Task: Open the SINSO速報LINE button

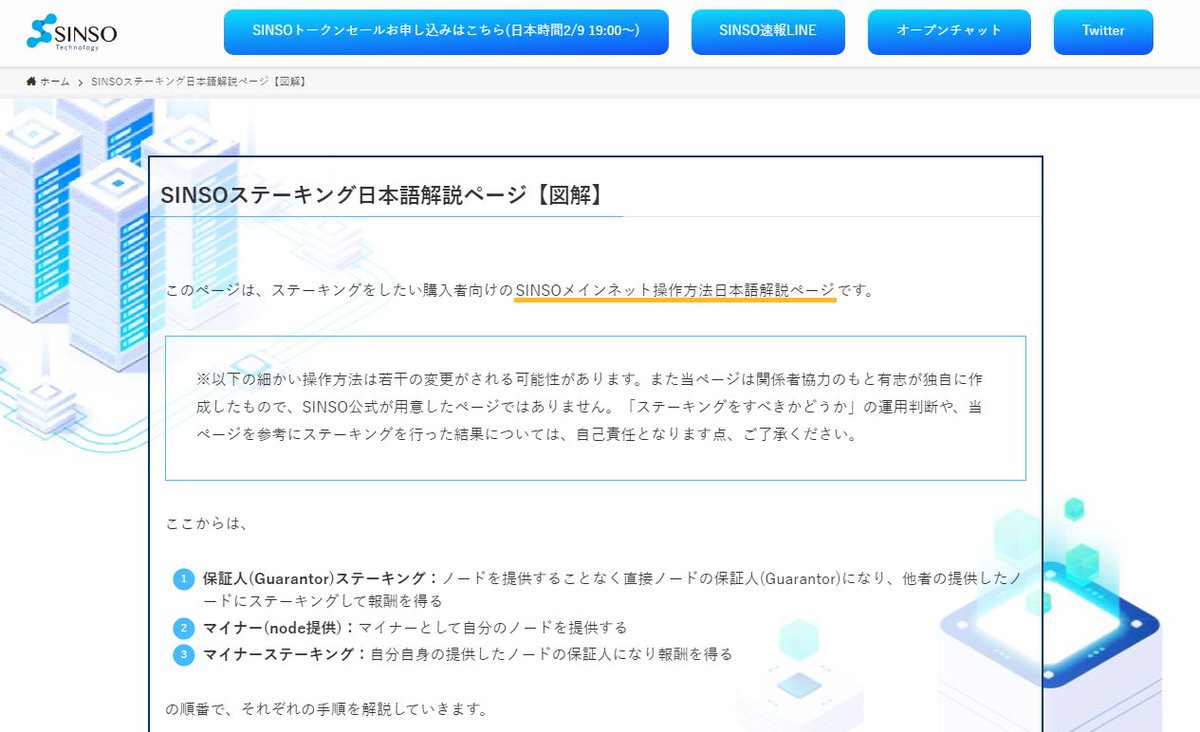Action: (768, 32)
